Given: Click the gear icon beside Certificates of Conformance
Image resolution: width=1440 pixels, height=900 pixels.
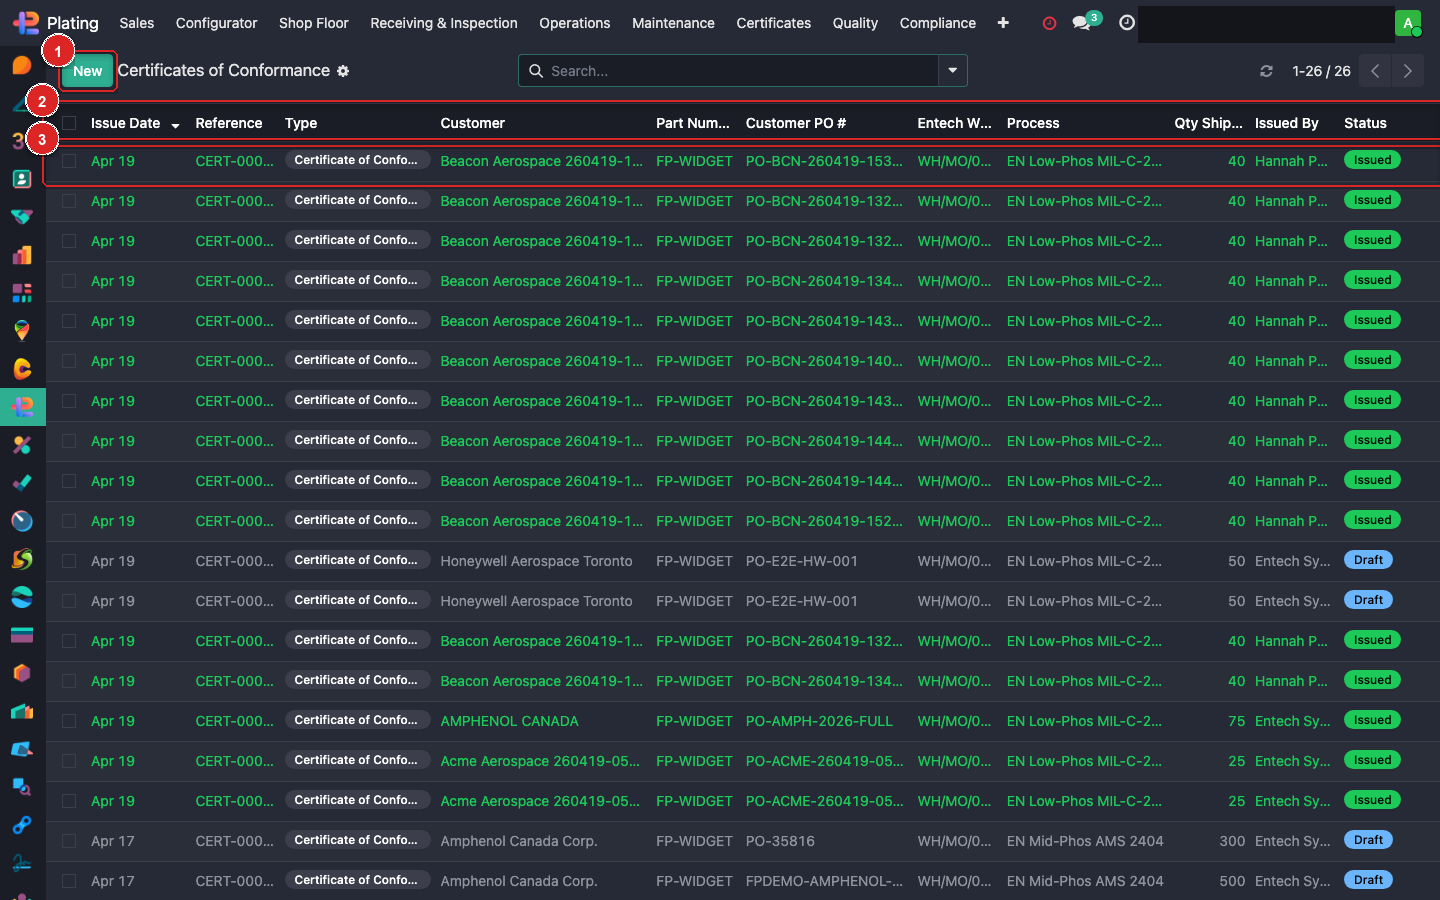Looking at the screenshot, I should pos(343,71).
